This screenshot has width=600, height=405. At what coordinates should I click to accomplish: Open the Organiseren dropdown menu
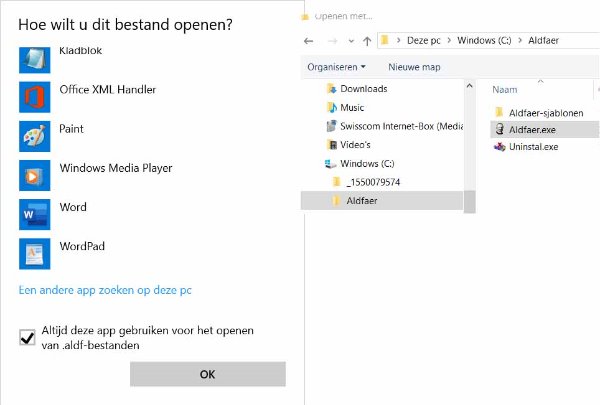click(x=336, y=67)
